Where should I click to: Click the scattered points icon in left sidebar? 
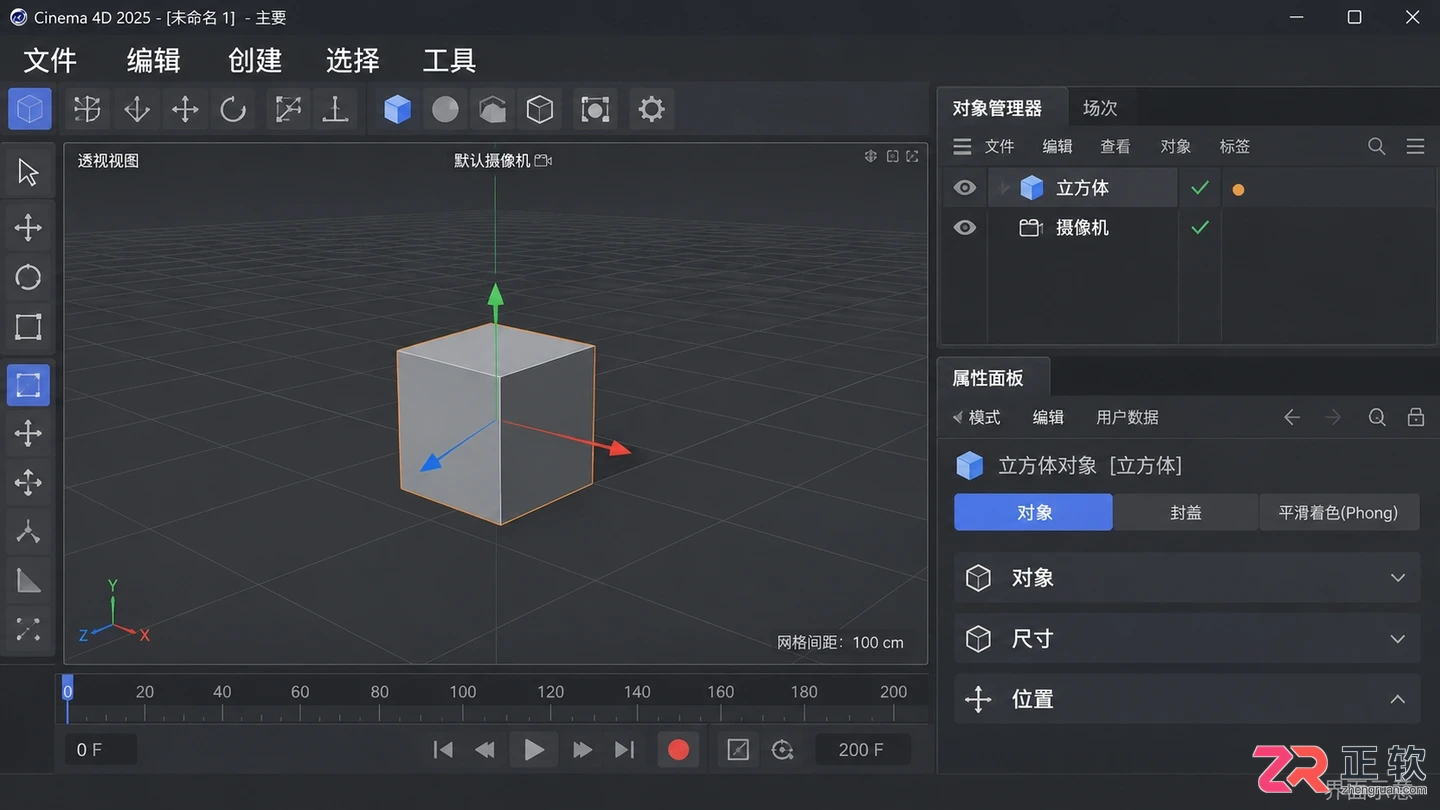pyautogui.click(x=28, y=629)
